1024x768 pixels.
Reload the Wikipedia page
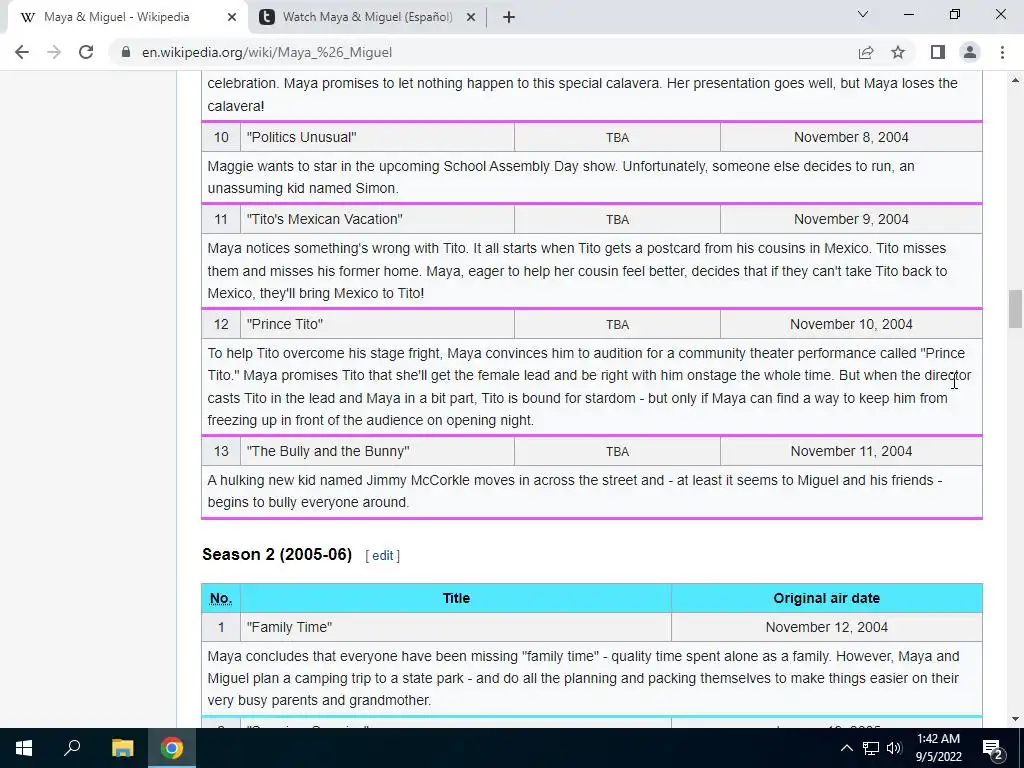tap(86, 52)
